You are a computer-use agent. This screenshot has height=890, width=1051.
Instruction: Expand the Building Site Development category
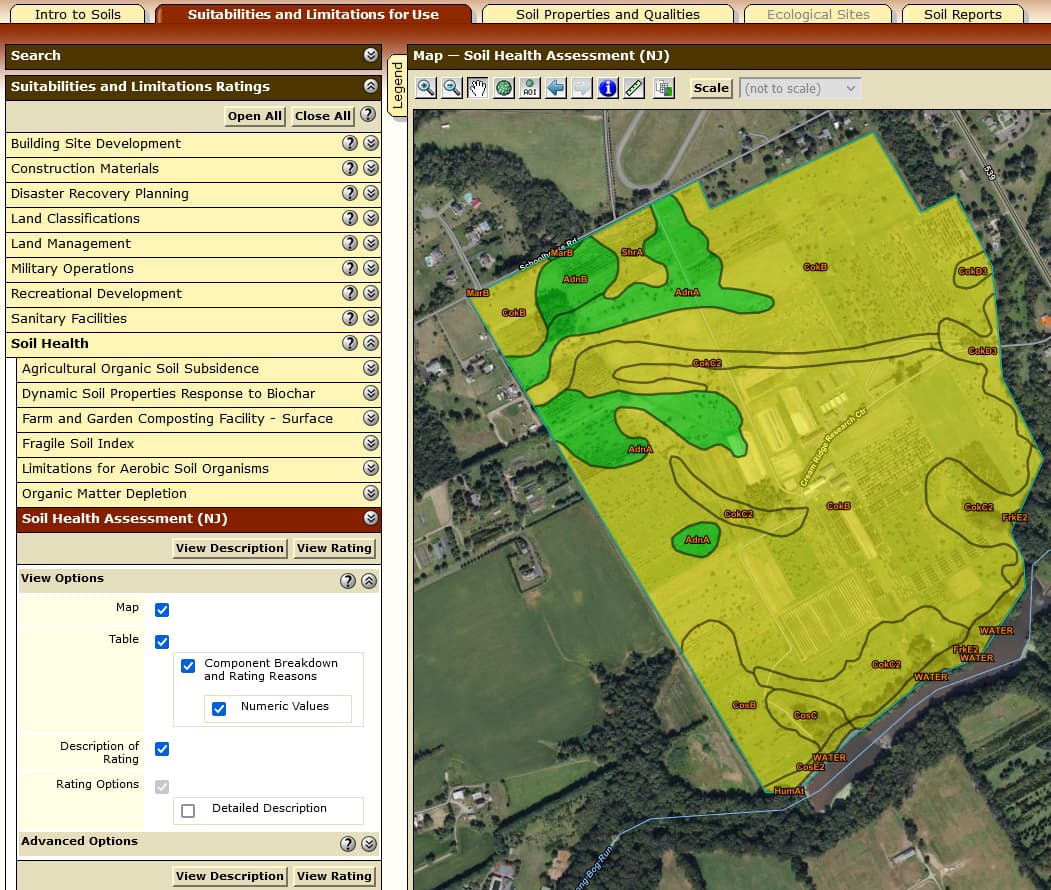coord(371,143)
